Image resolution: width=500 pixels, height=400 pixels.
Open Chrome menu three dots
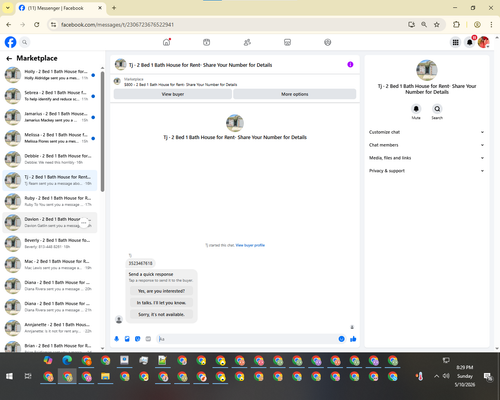click(x=491, y=24)
